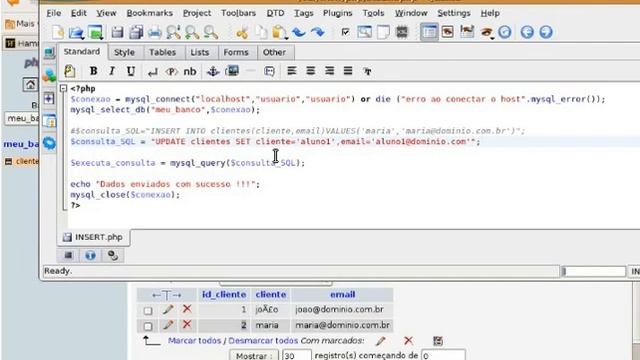The image size is (640, 360).
Task: Insert anchor with anchor icon
Action: (213, 72)
